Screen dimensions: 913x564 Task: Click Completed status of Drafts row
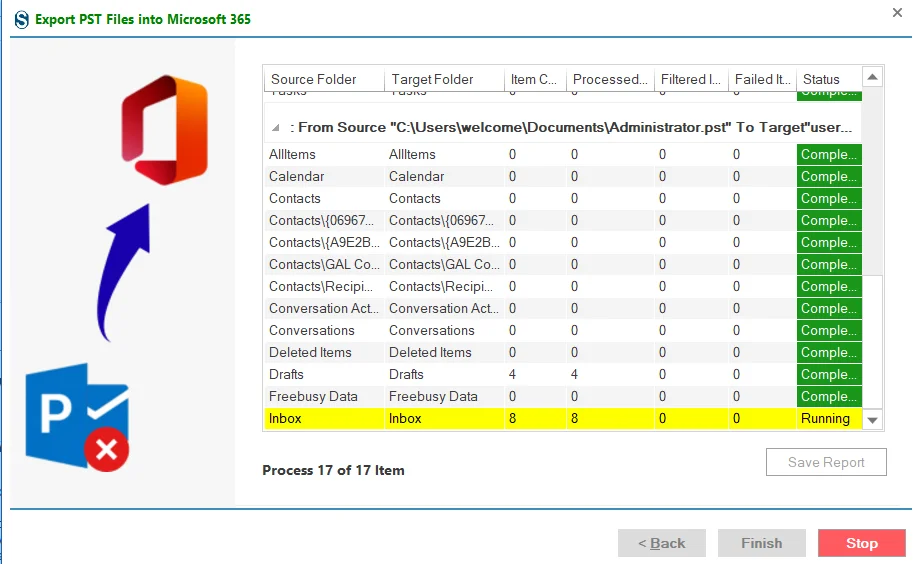click(x=829, y=374)
